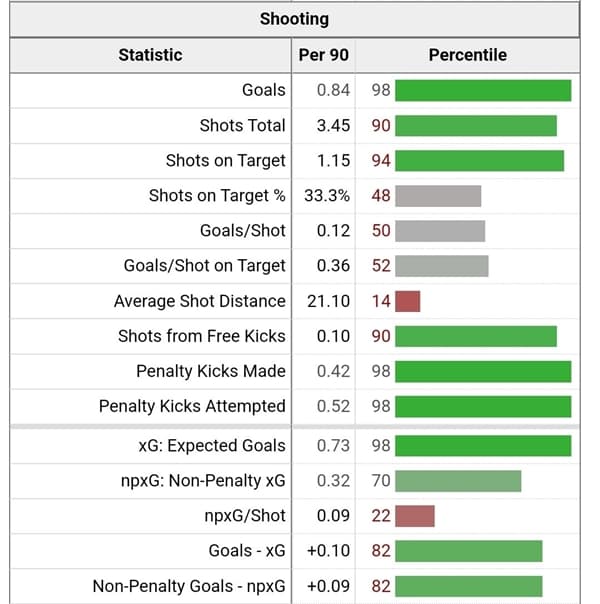
Task: Click the Shooting table title
Action: [294, 19]
